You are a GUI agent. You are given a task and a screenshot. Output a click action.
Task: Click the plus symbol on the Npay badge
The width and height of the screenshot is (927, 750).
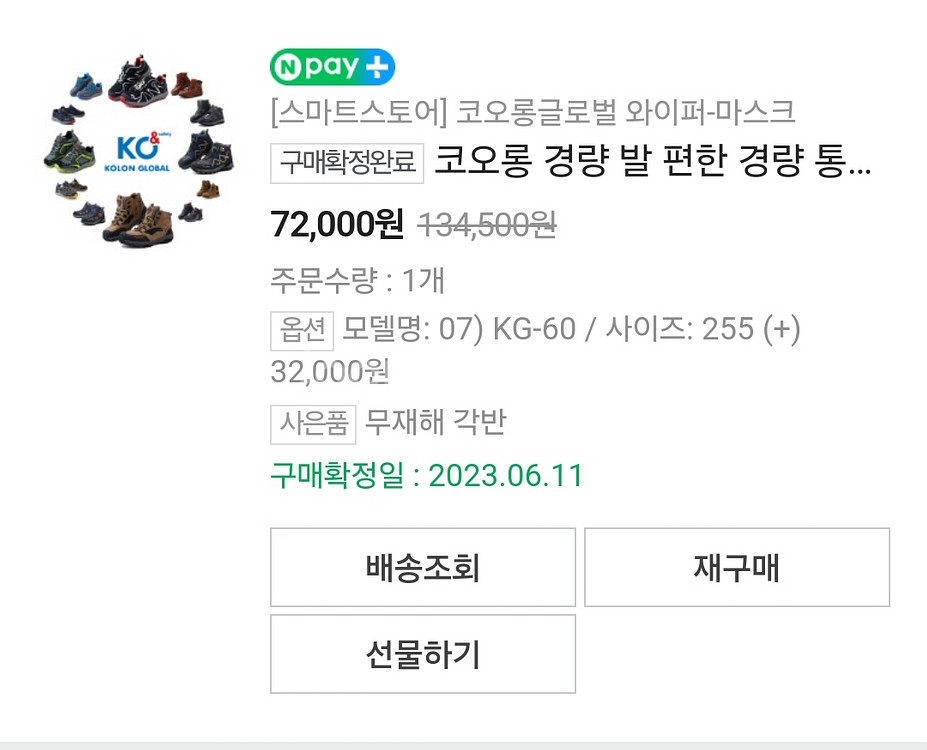click(377, 67)
